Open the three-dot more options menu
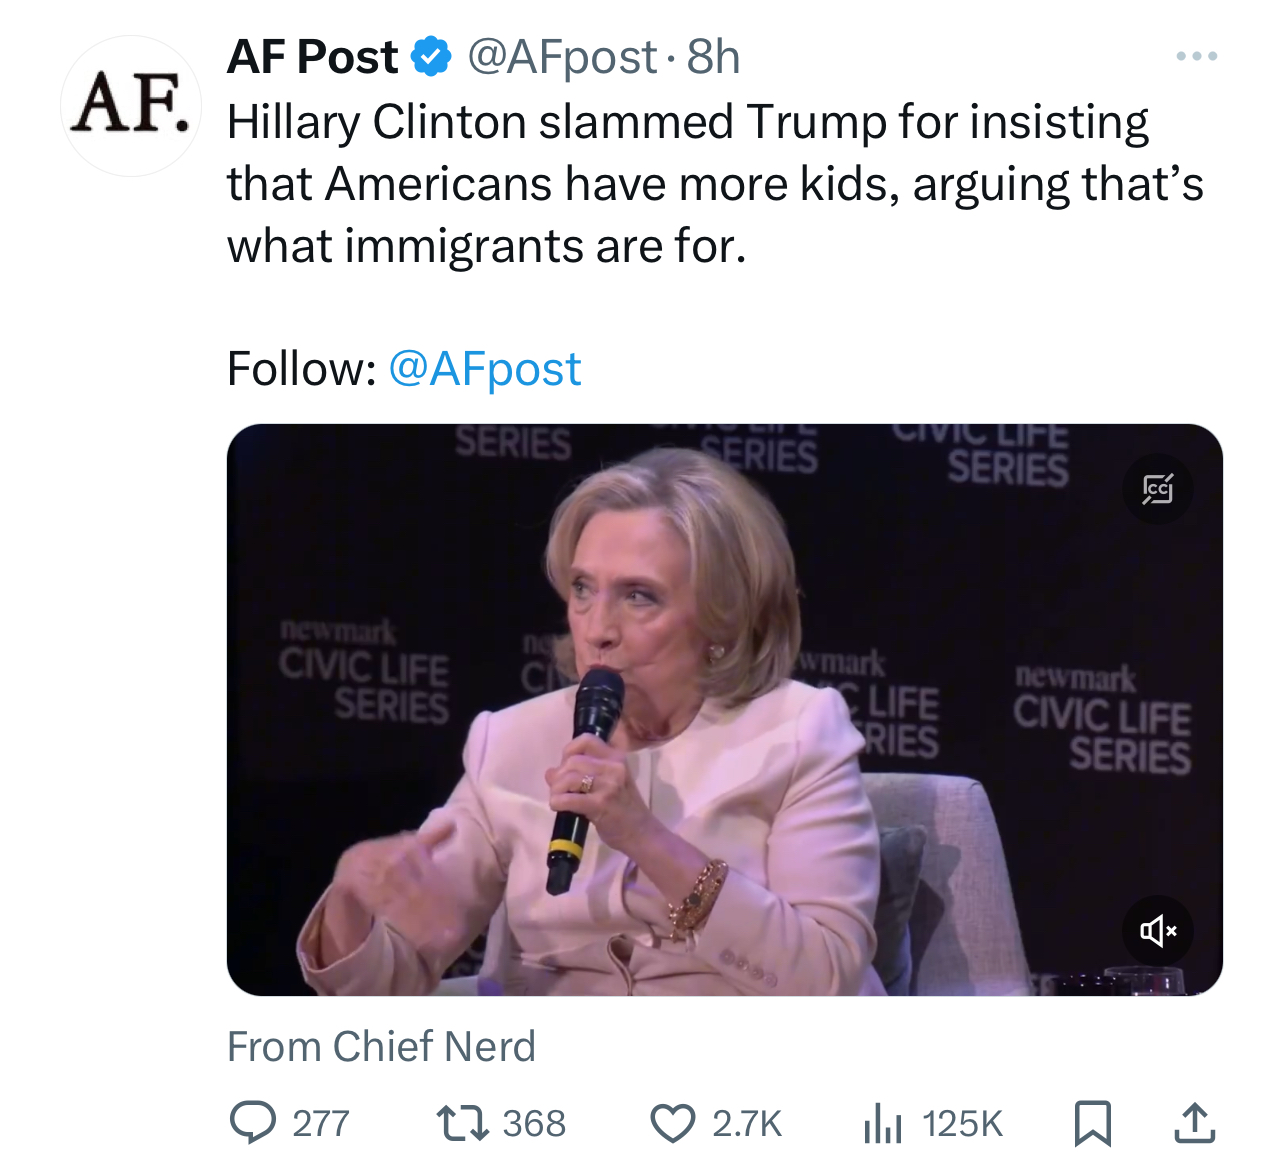1284x1161 pixels. coord(1197,56)
